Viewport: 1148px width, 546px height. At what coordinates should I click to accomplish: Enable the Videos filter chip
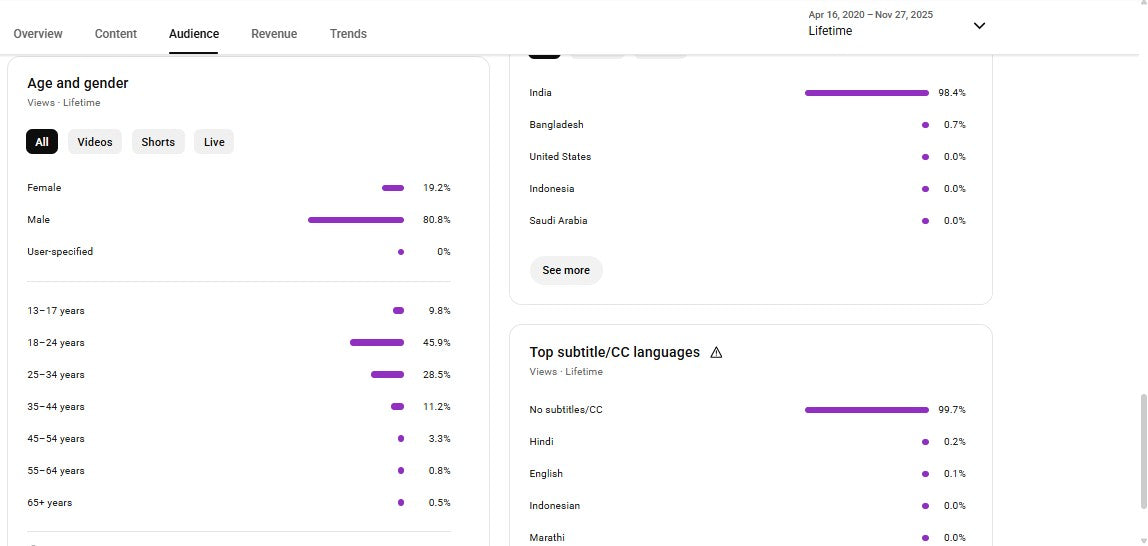coord(95,142)
